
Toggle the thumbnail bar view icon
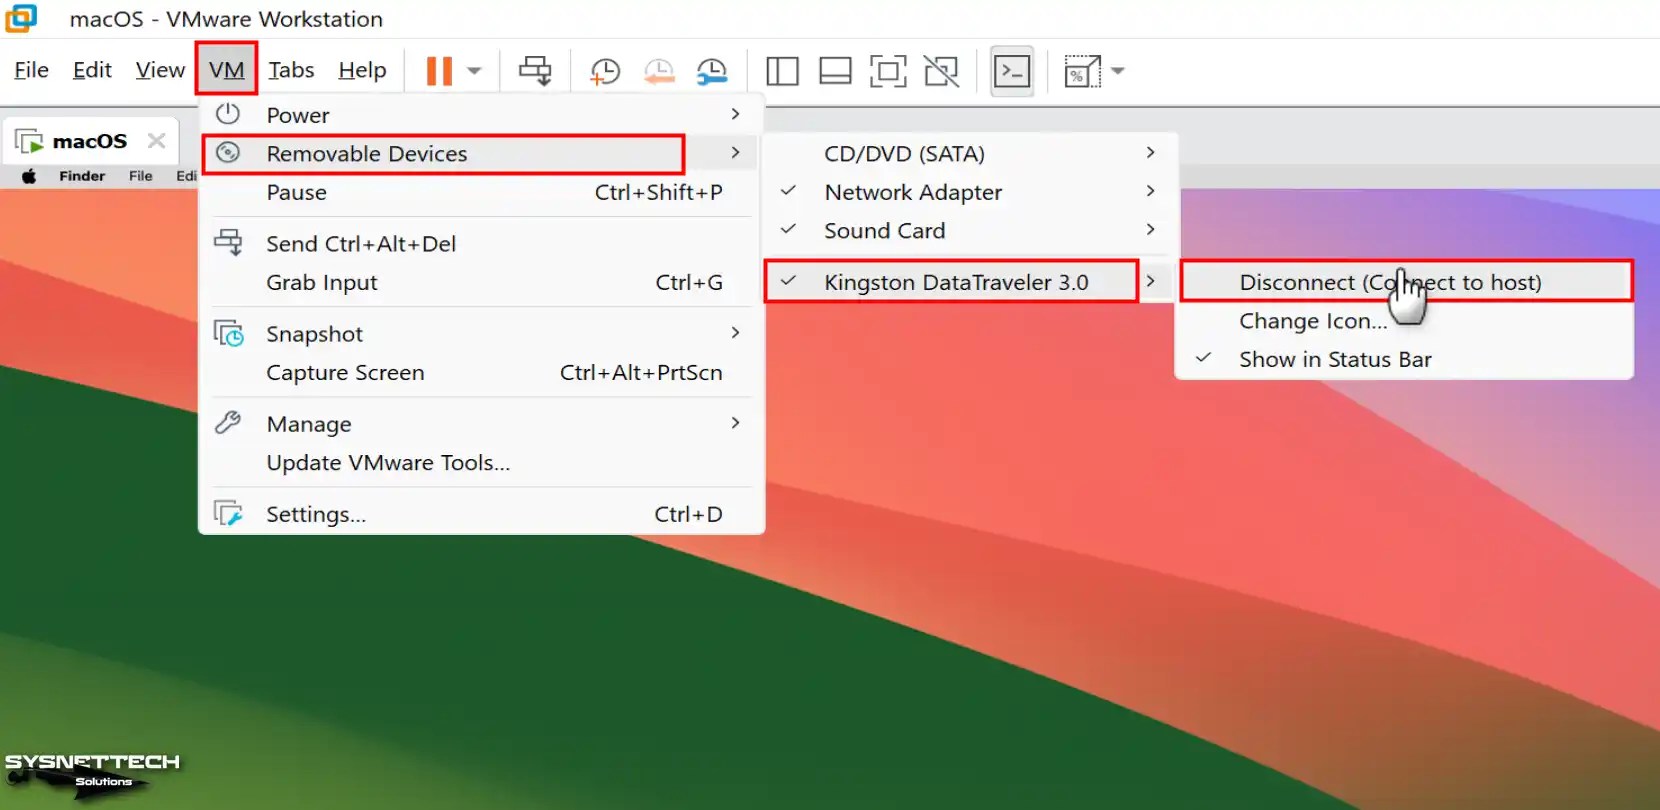835,71
